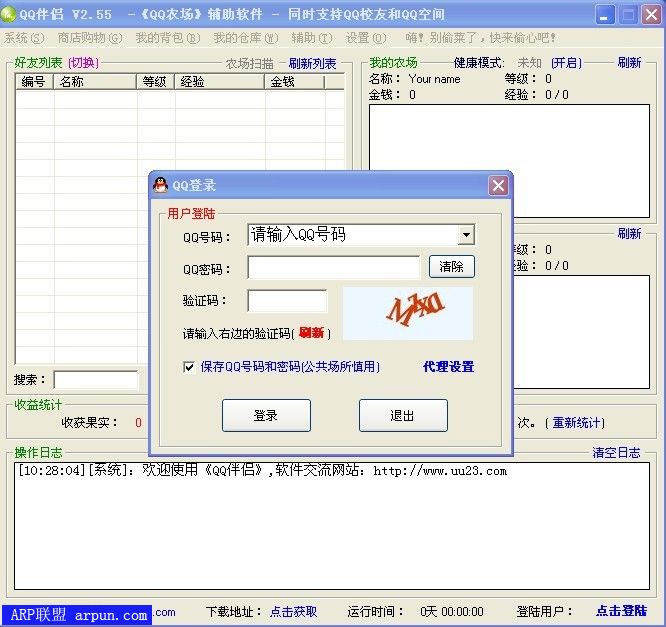Viewport: 666px width, 627px height.
Task: Click the 'Your name' farm name text
Action: 435,79
